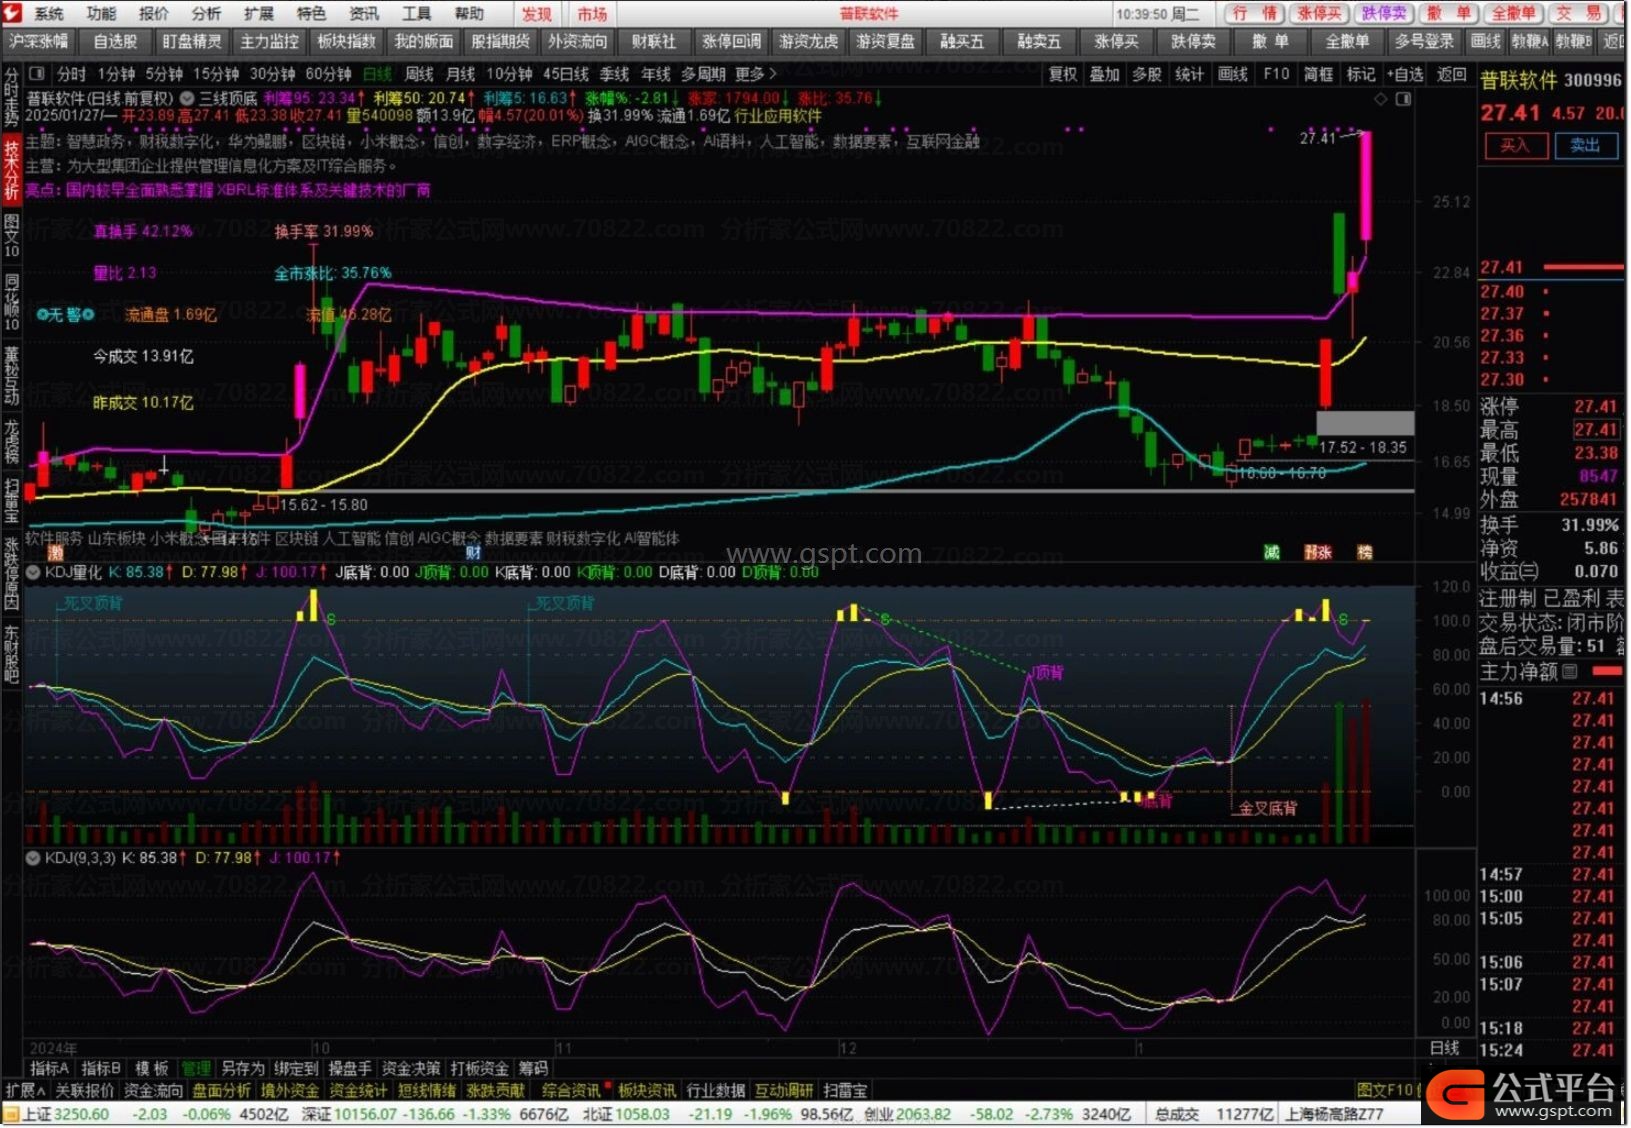Switch to the 市场 tab

tap(592, 14)
